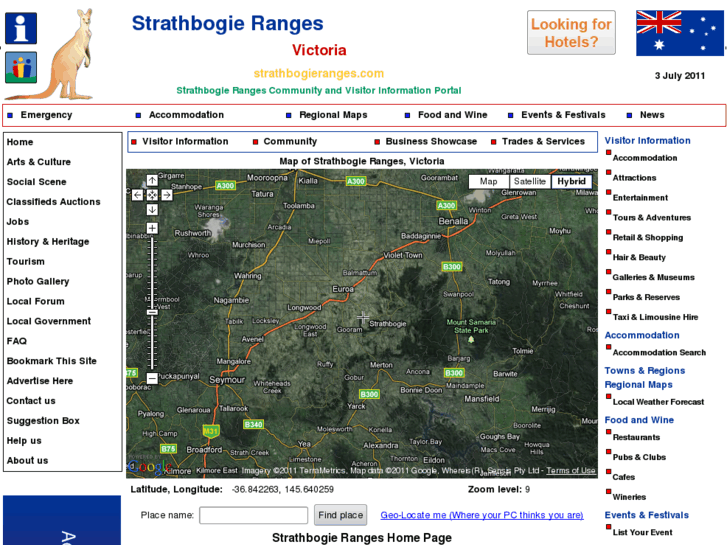The width and height of the screenshot is (727, 545).
Task: Click the Place name input field
Action: (x=254, y=515)
